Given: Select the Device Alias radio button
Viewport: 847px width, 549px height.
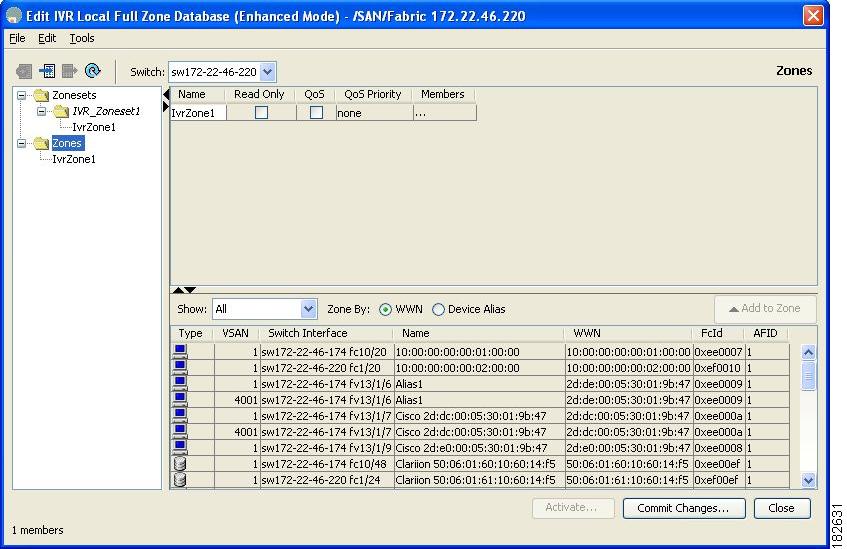Looking at the screenshot, I should click(x=438, y=310).
